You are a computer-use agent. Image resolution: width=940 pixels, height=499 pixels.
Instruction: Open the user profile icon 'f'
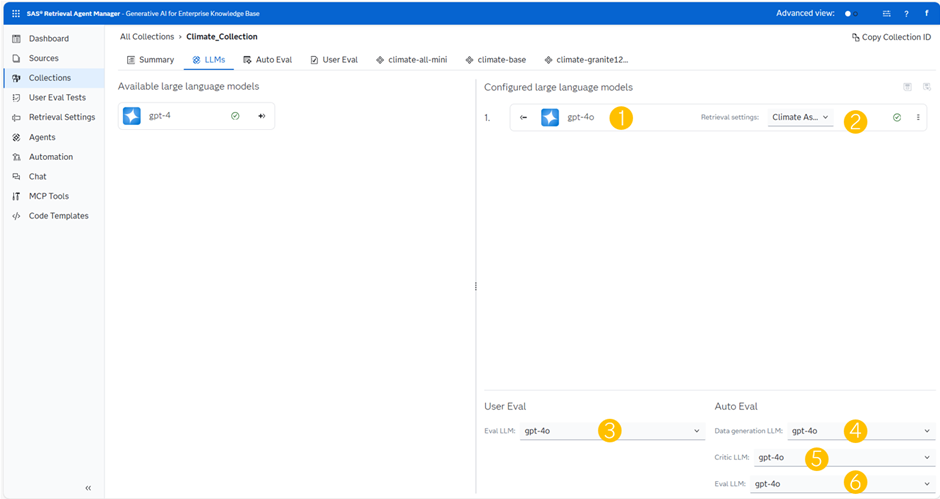point(926,13)
